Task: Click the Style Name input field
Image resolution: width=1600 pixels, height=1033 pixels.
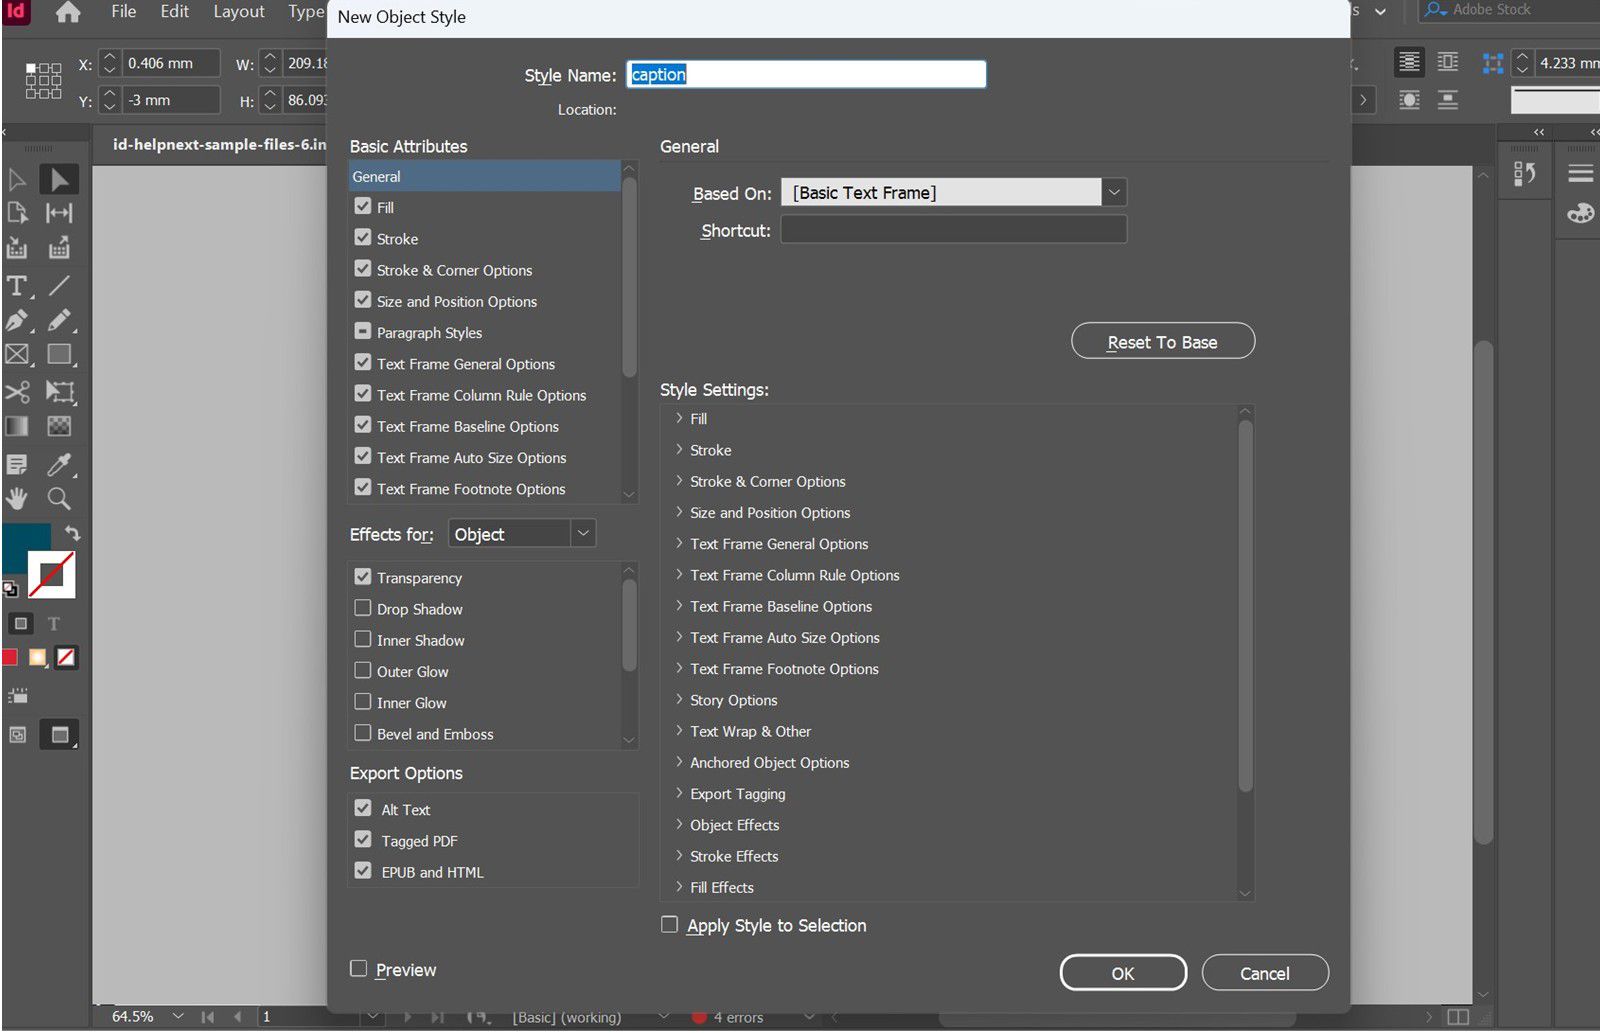Action: click(806, 74)
